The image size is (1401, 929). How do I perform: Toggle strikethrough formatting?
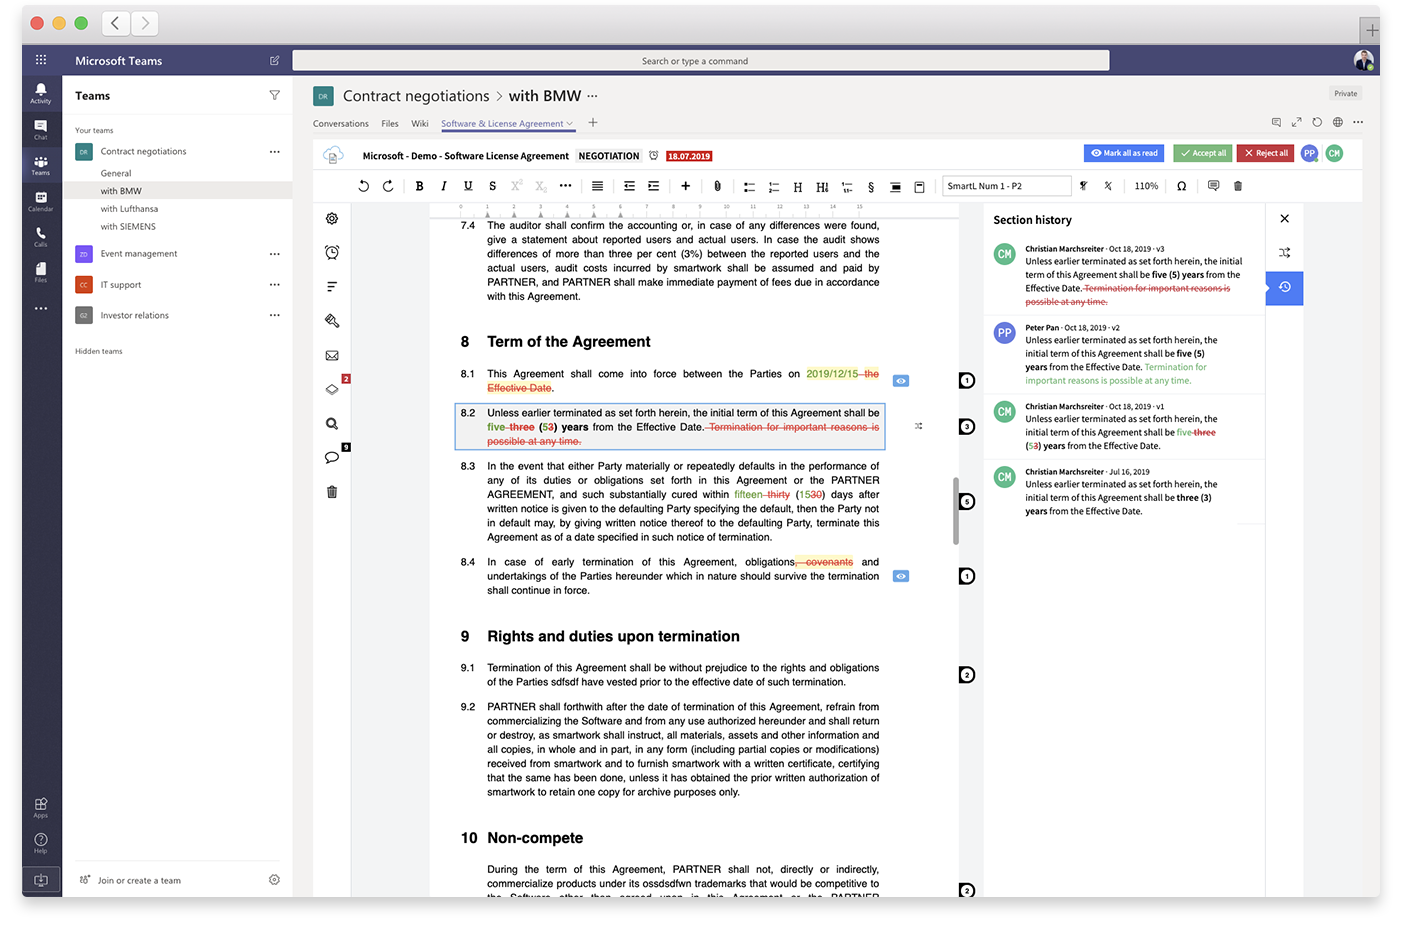[x=492, y=186]
